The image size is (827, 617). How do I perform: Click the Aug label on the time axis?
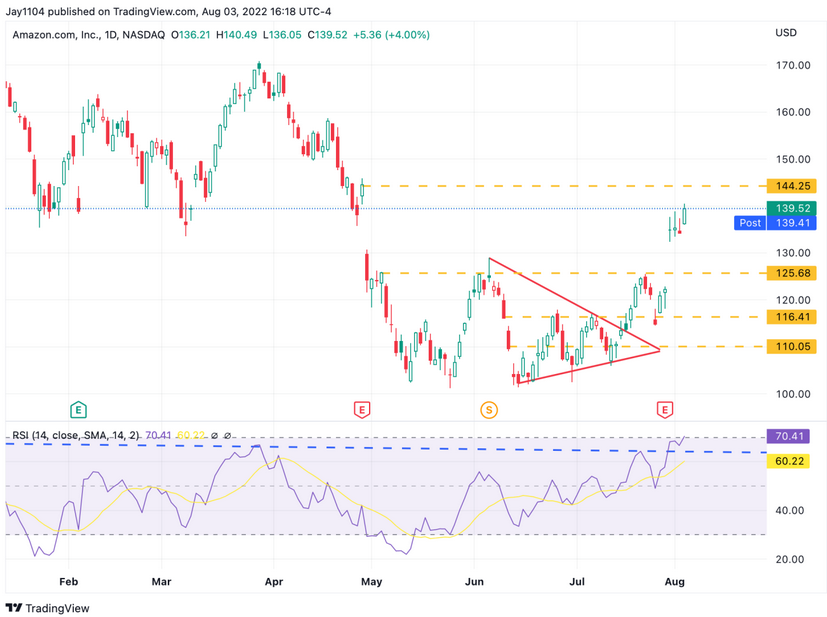click(x=675, y=582)
